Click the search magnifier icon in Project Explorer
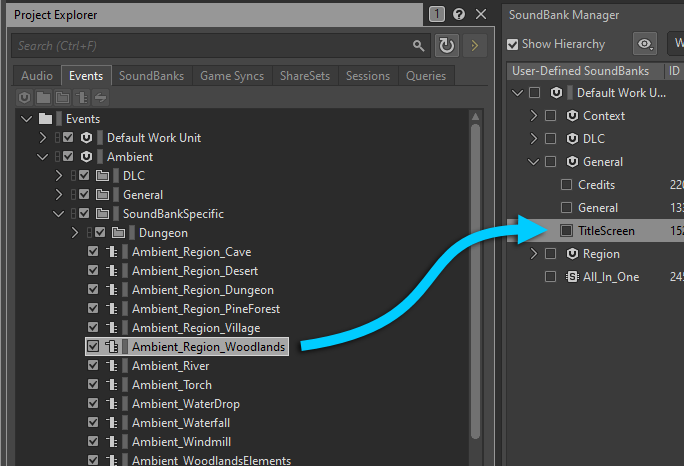Screen dimensions: 684x466 click(x=419, y=46)
